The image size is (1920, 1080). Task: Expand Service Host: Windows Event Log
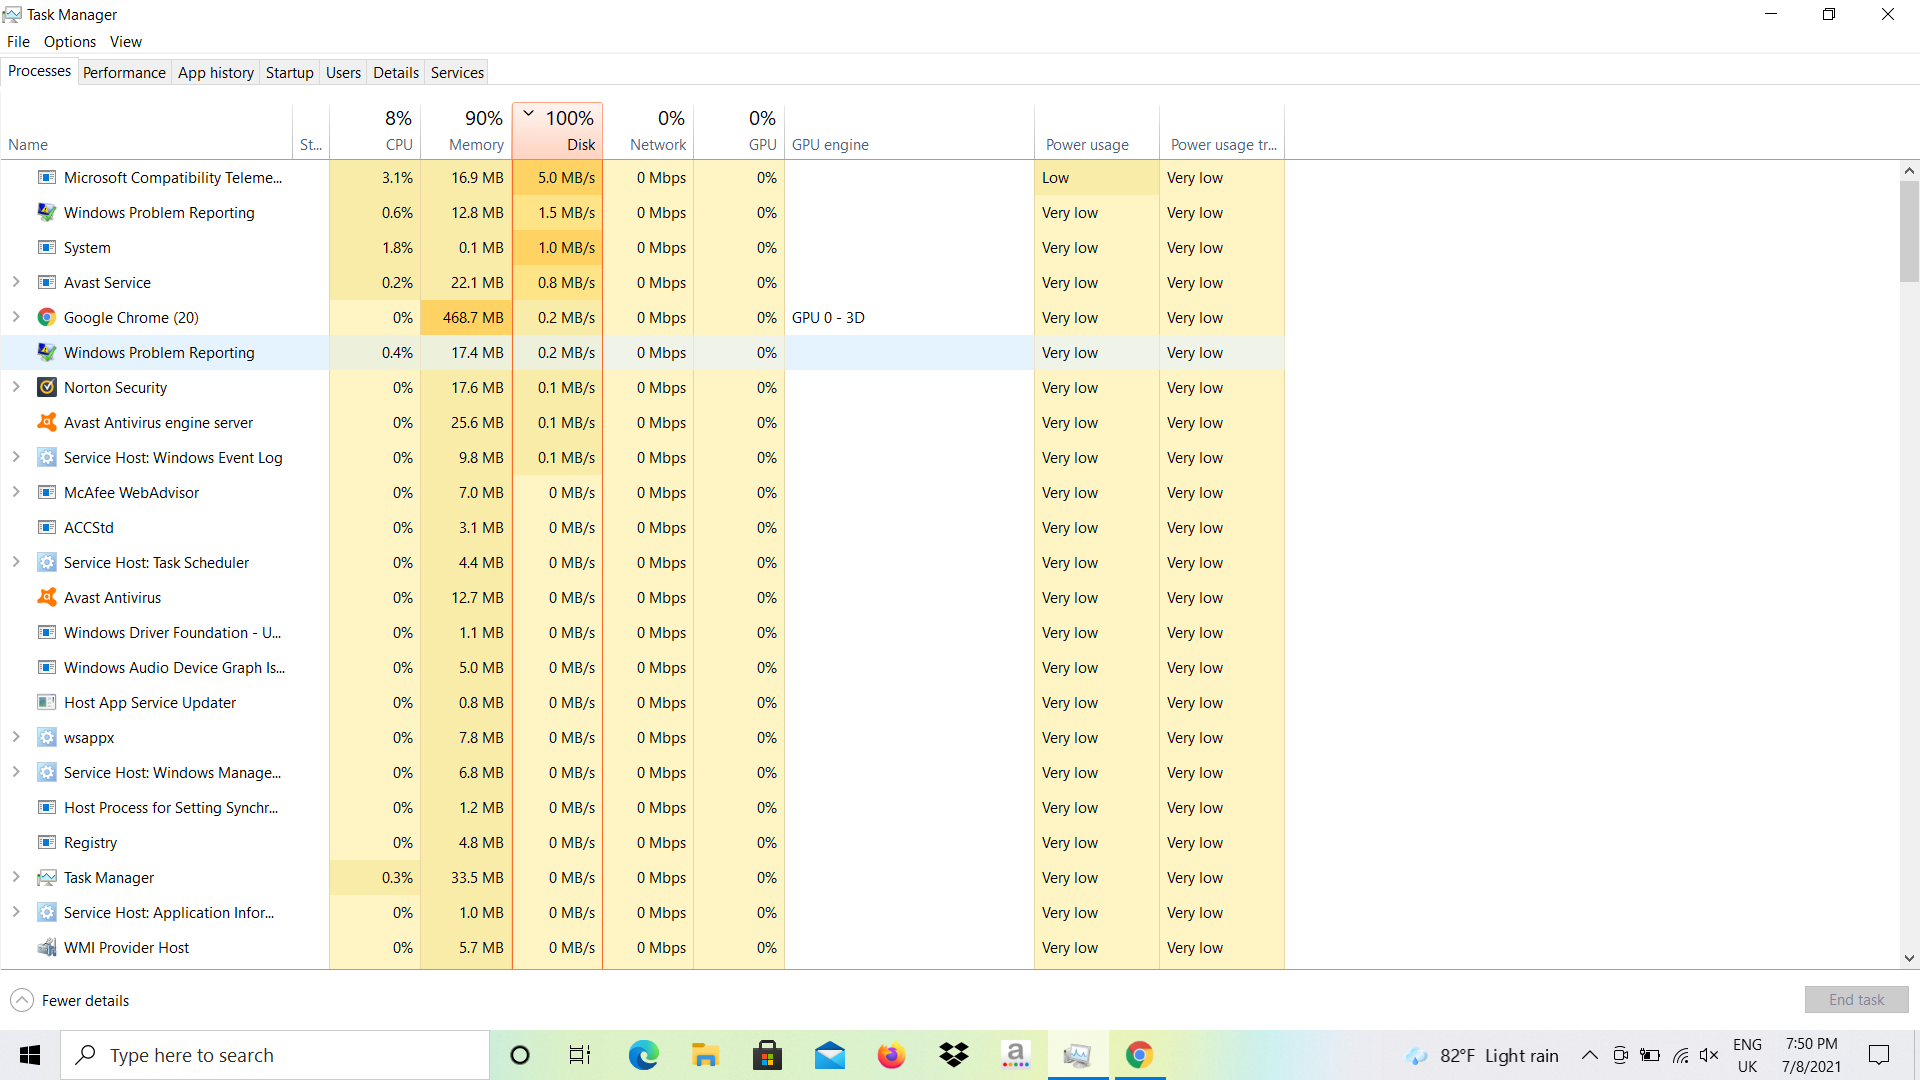click(x=16, y=458)
